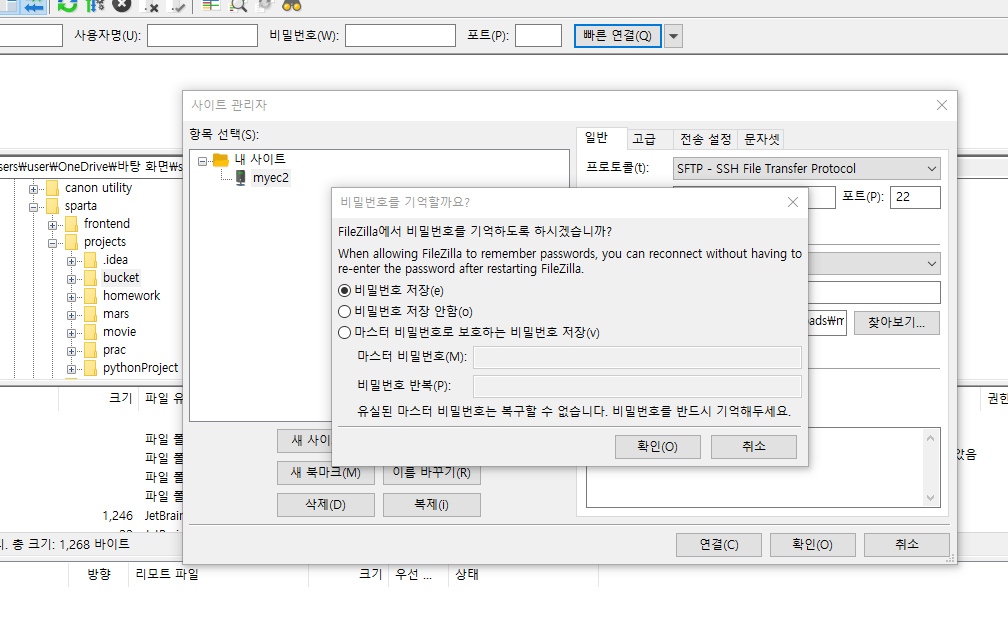Viewport: 1008px width, 617px height.
Task: Open the dropdown arrow beside 빠른 연결
Action: pos(673,36)
